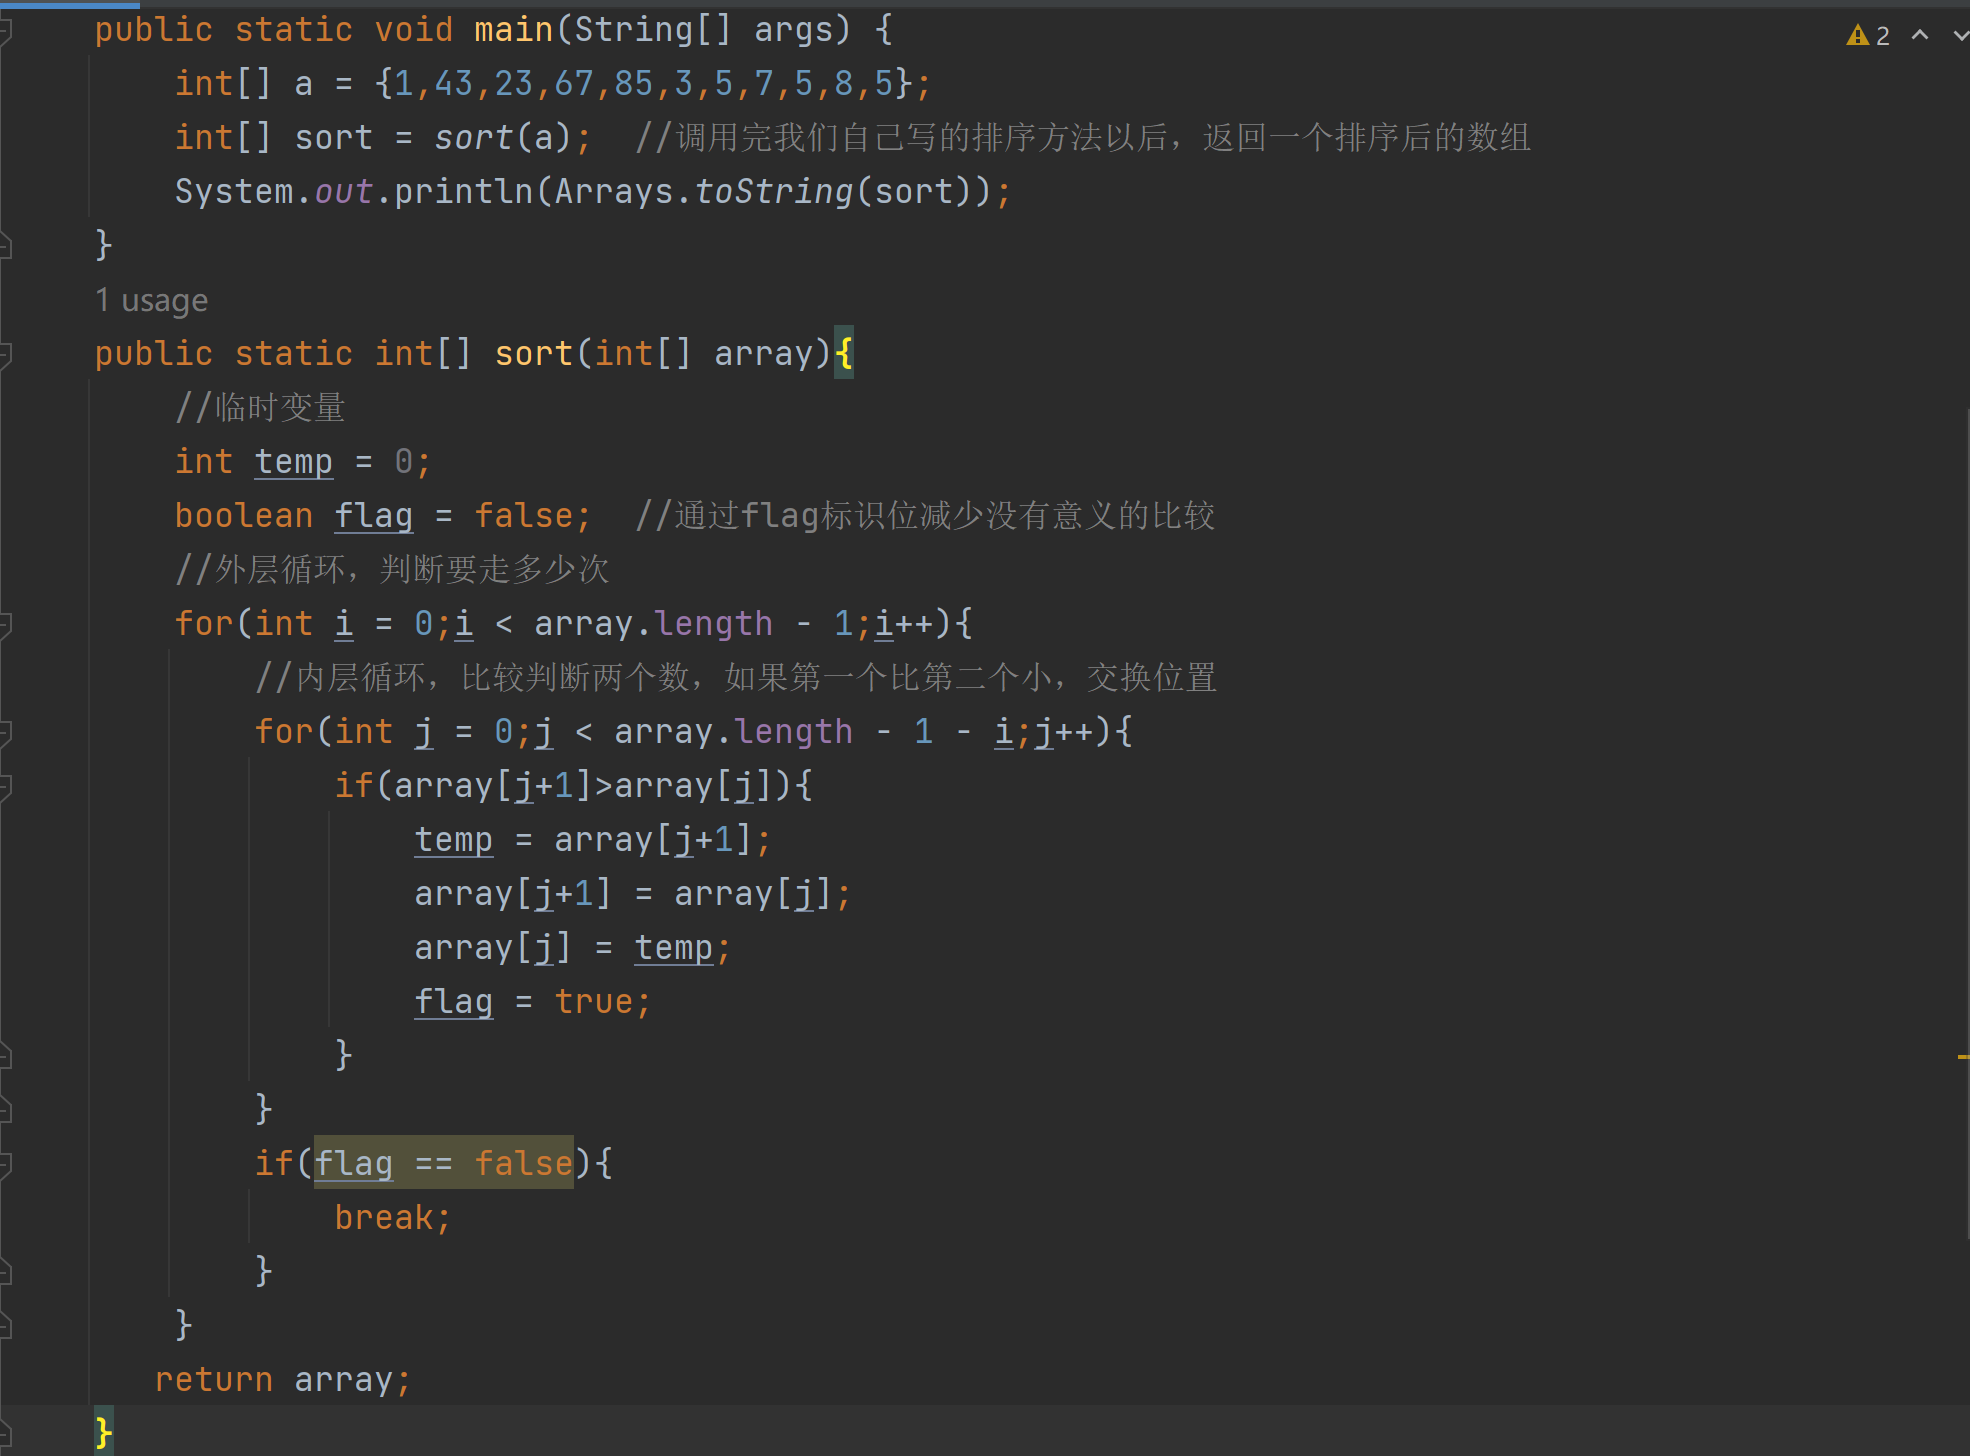Fold the if(array[j+1]>array[j]) block marker
Viewport: 1970px width, 1456px height.
point(5,786)
